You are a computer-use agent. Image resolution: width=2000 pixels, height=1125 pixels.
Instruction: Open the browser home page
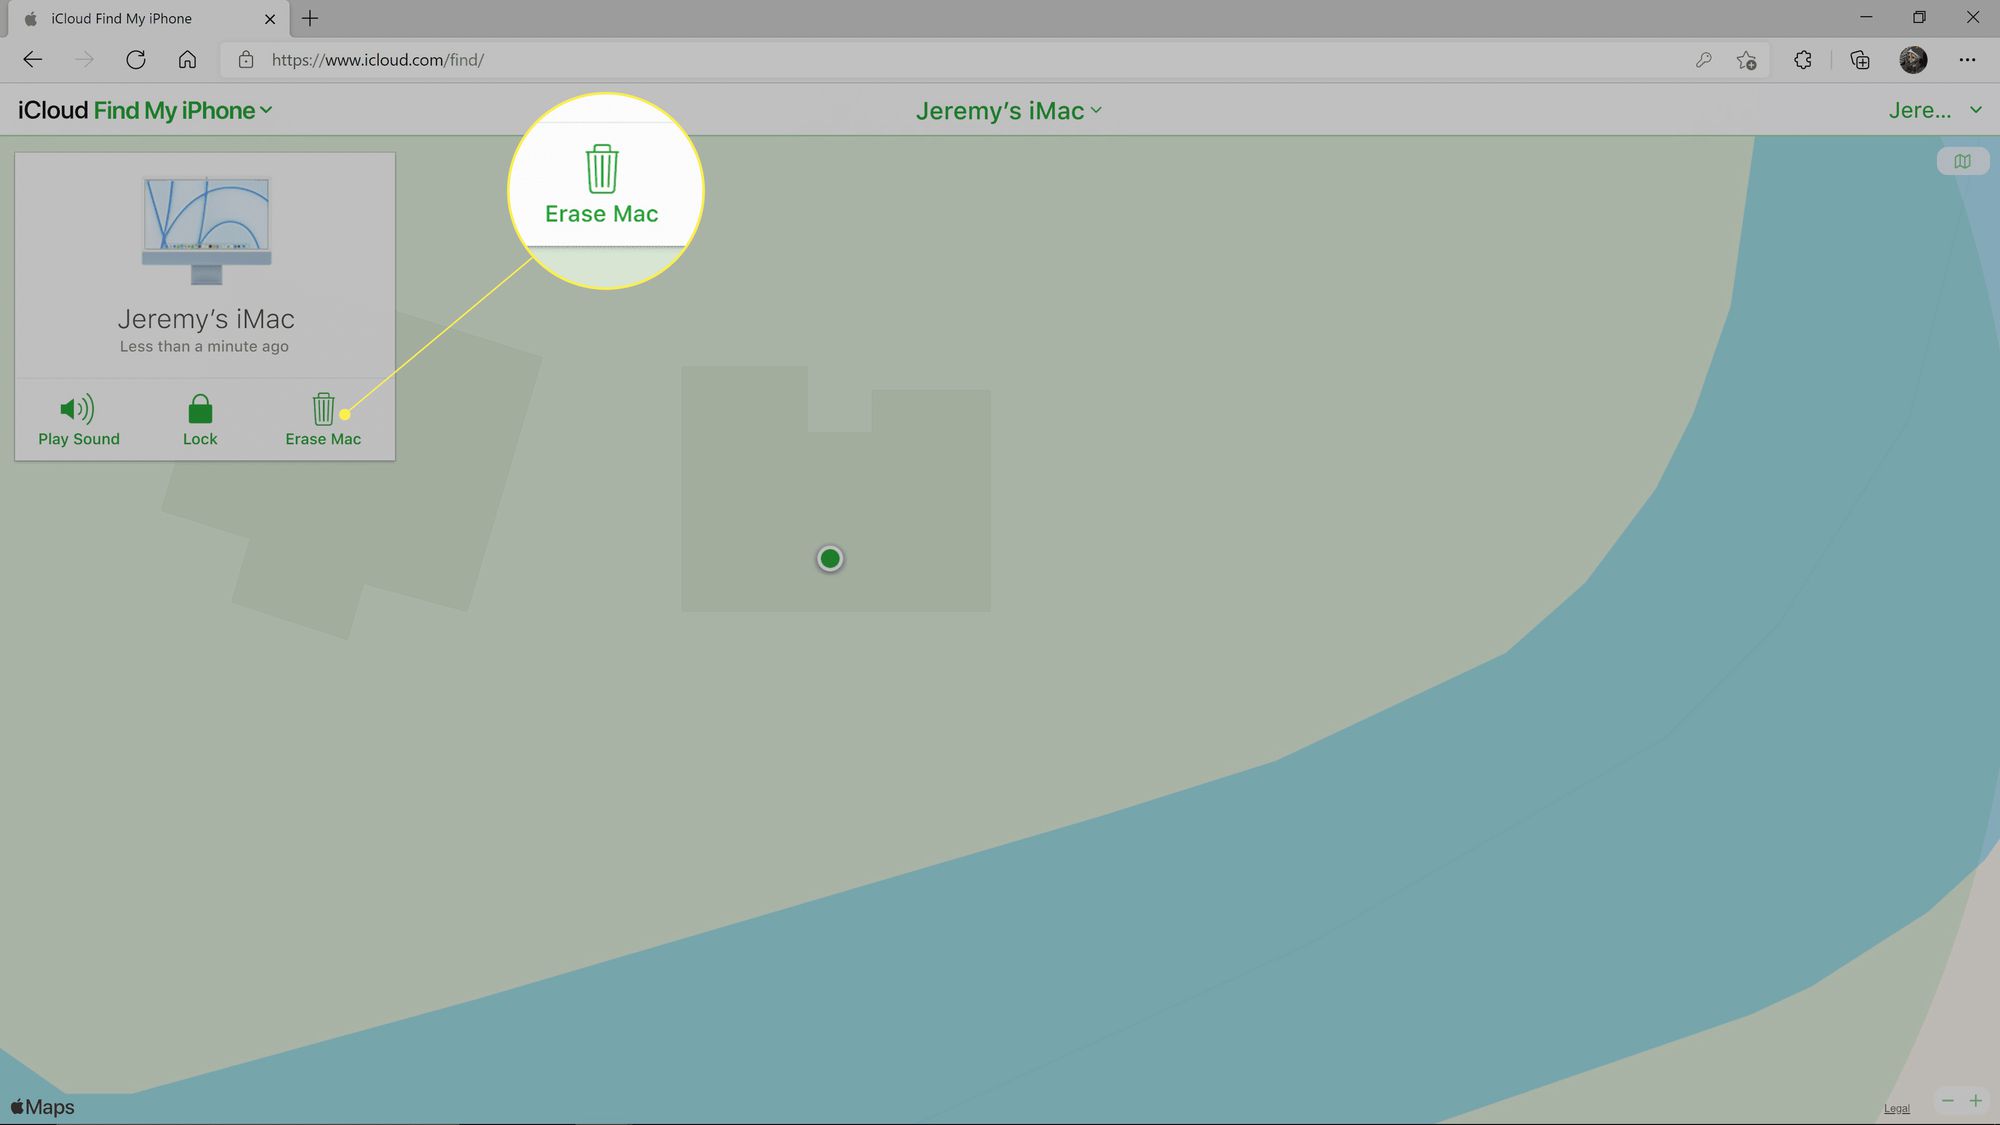pyautogui.click(x=187, y=60)
